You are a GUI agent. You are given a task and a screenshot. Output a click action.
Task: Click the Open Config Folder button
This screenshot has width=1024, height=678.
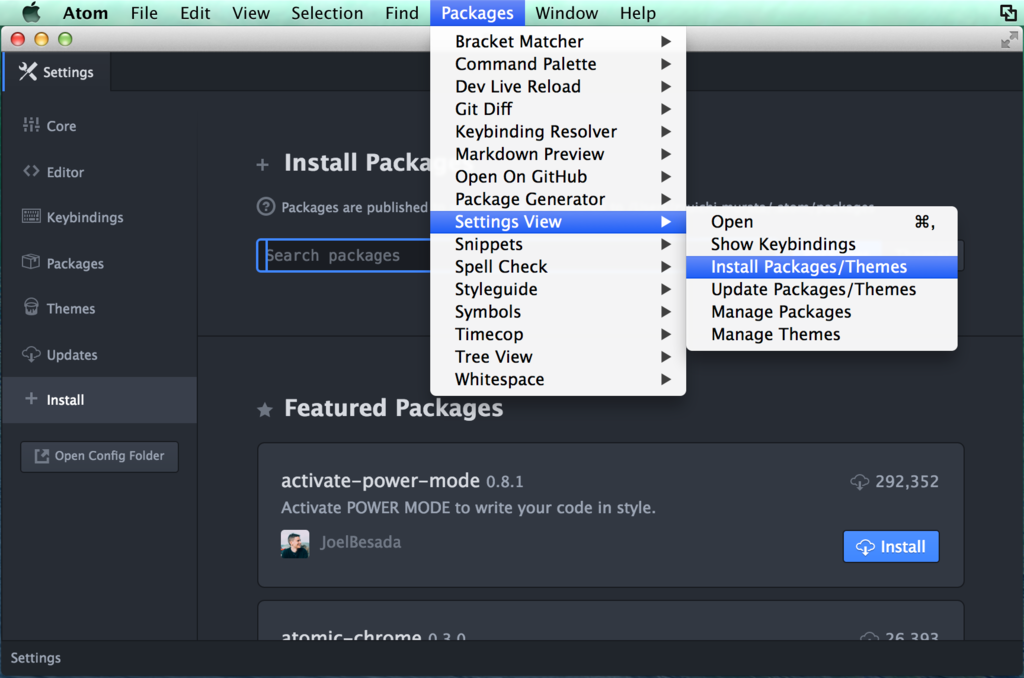[99, 456]
